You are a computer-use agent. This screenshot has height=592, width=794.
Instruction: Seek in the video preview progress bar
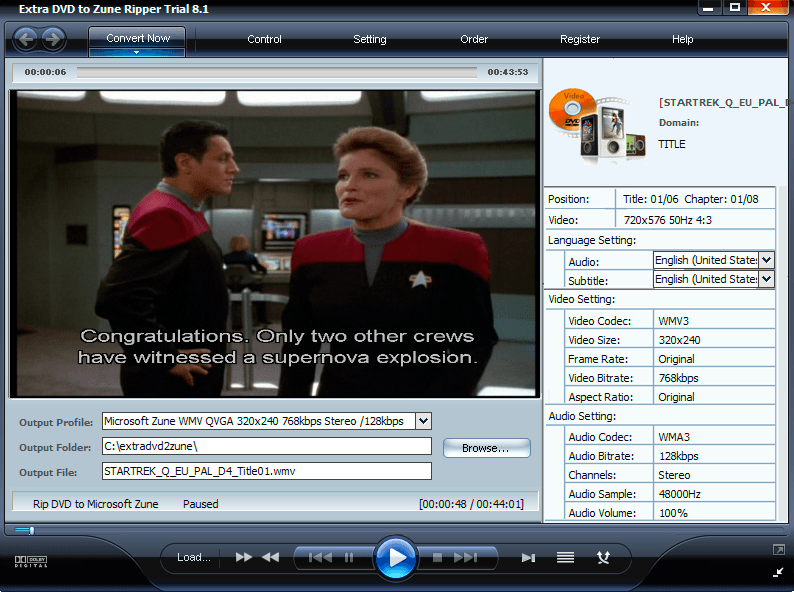pyautogui.click(x=276, y=72)
